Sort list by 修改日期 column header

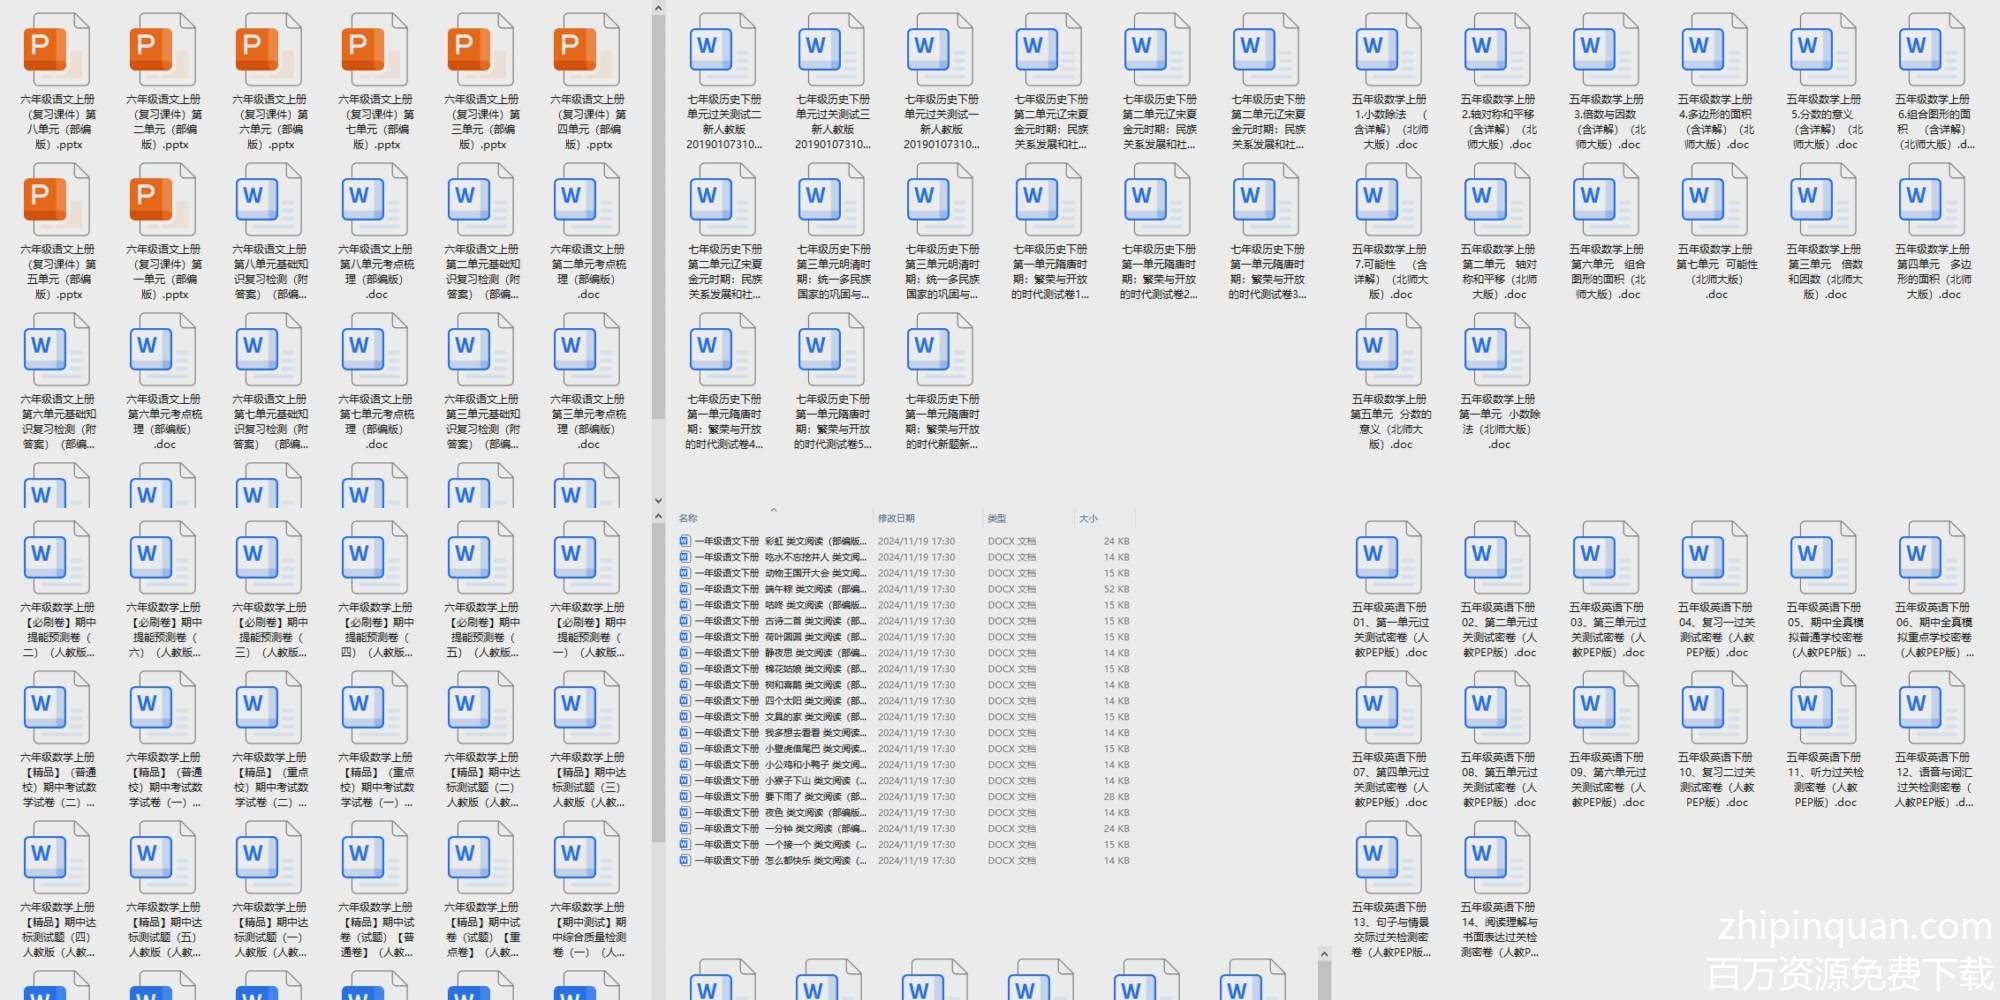pyautogui.click(x=896, y=518)
